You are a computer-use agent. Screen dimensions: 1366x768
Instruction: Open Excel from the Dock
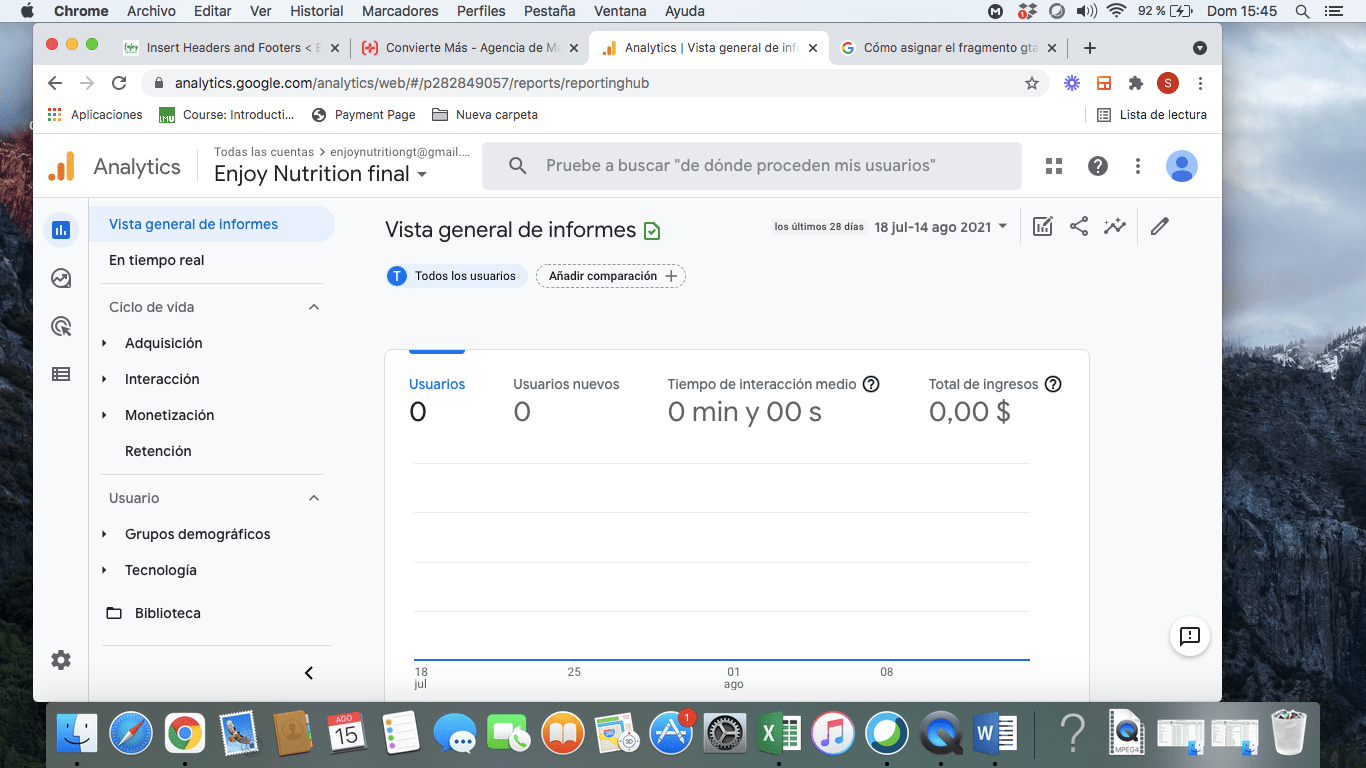778,734
